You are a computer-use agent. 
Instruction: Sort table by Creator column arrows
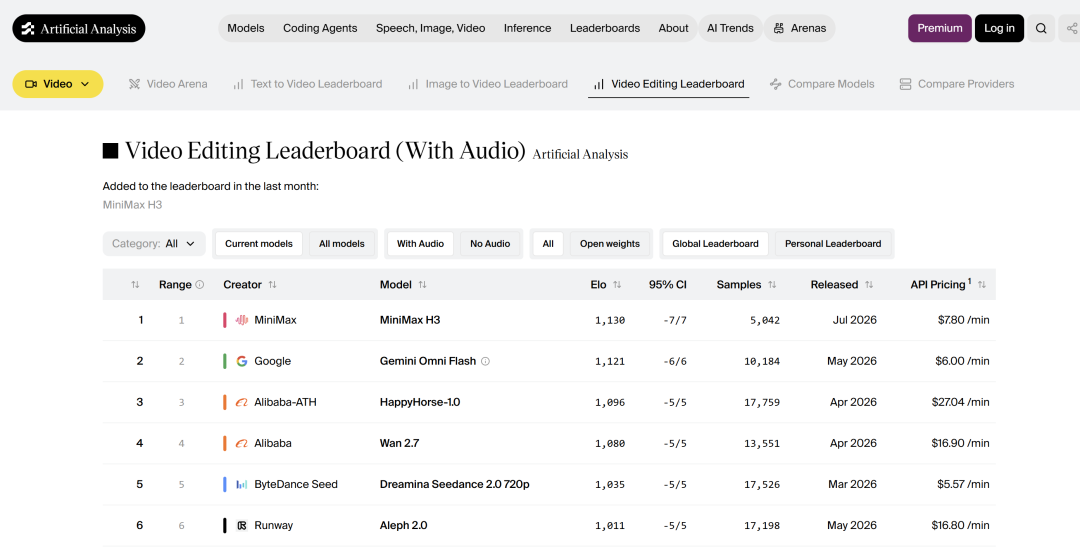pyautogui.click(x=272, y=284)
